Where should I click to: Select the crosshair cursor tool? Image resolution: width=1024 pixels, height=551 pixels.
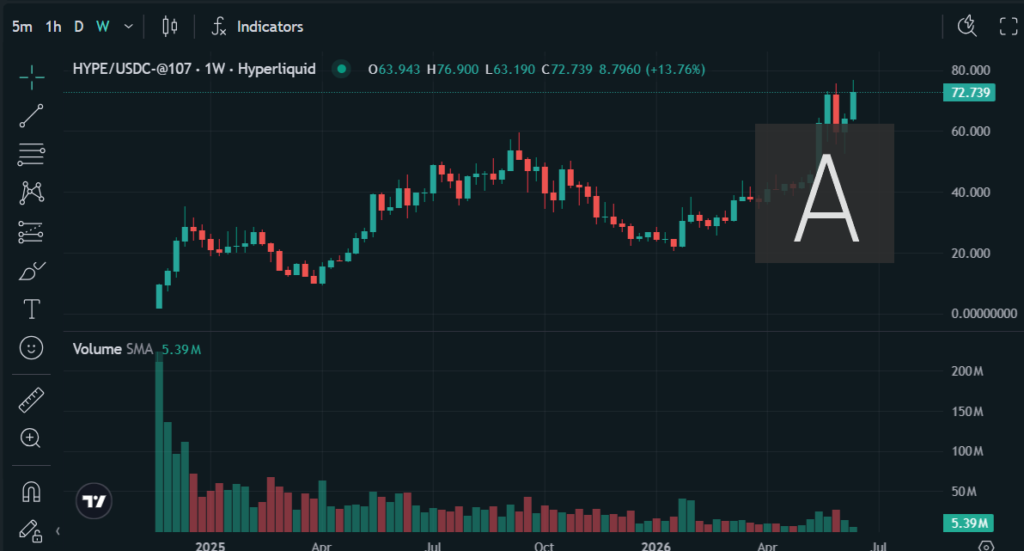[x=31, y=77]
